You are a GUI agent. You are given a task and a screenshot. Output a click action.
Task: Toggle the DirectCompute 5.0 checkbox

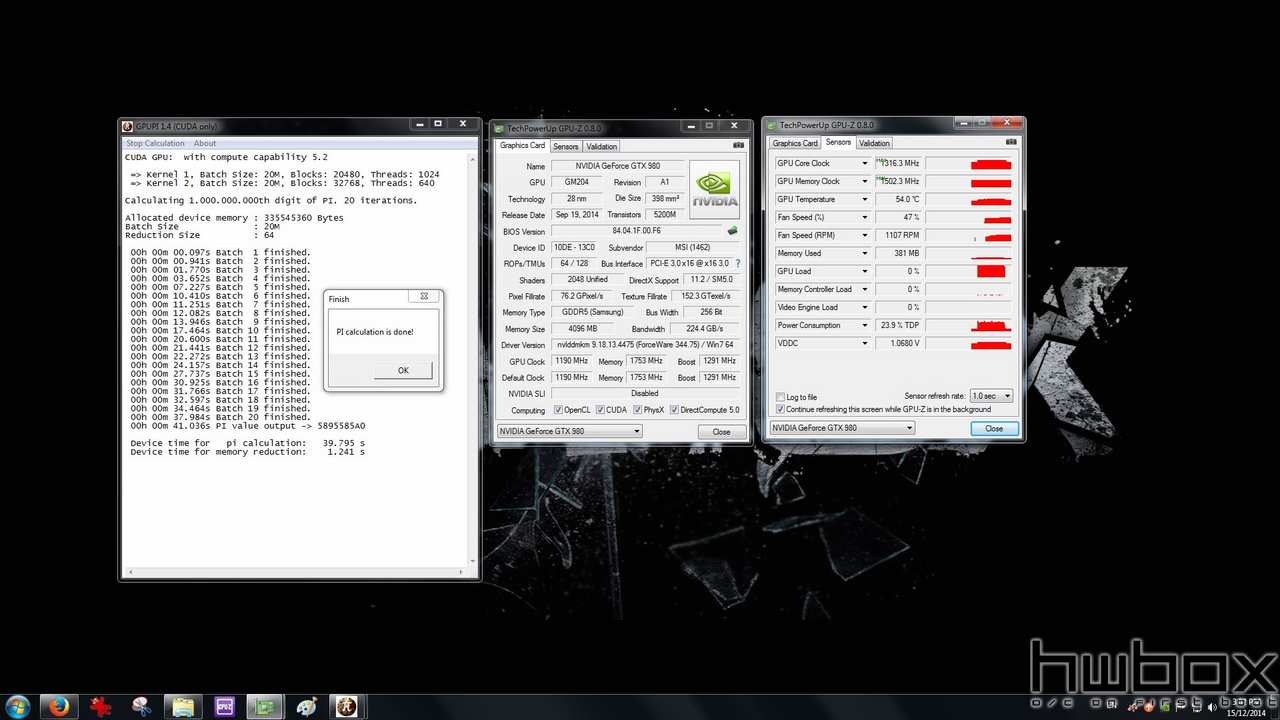[x=675, y=410]
